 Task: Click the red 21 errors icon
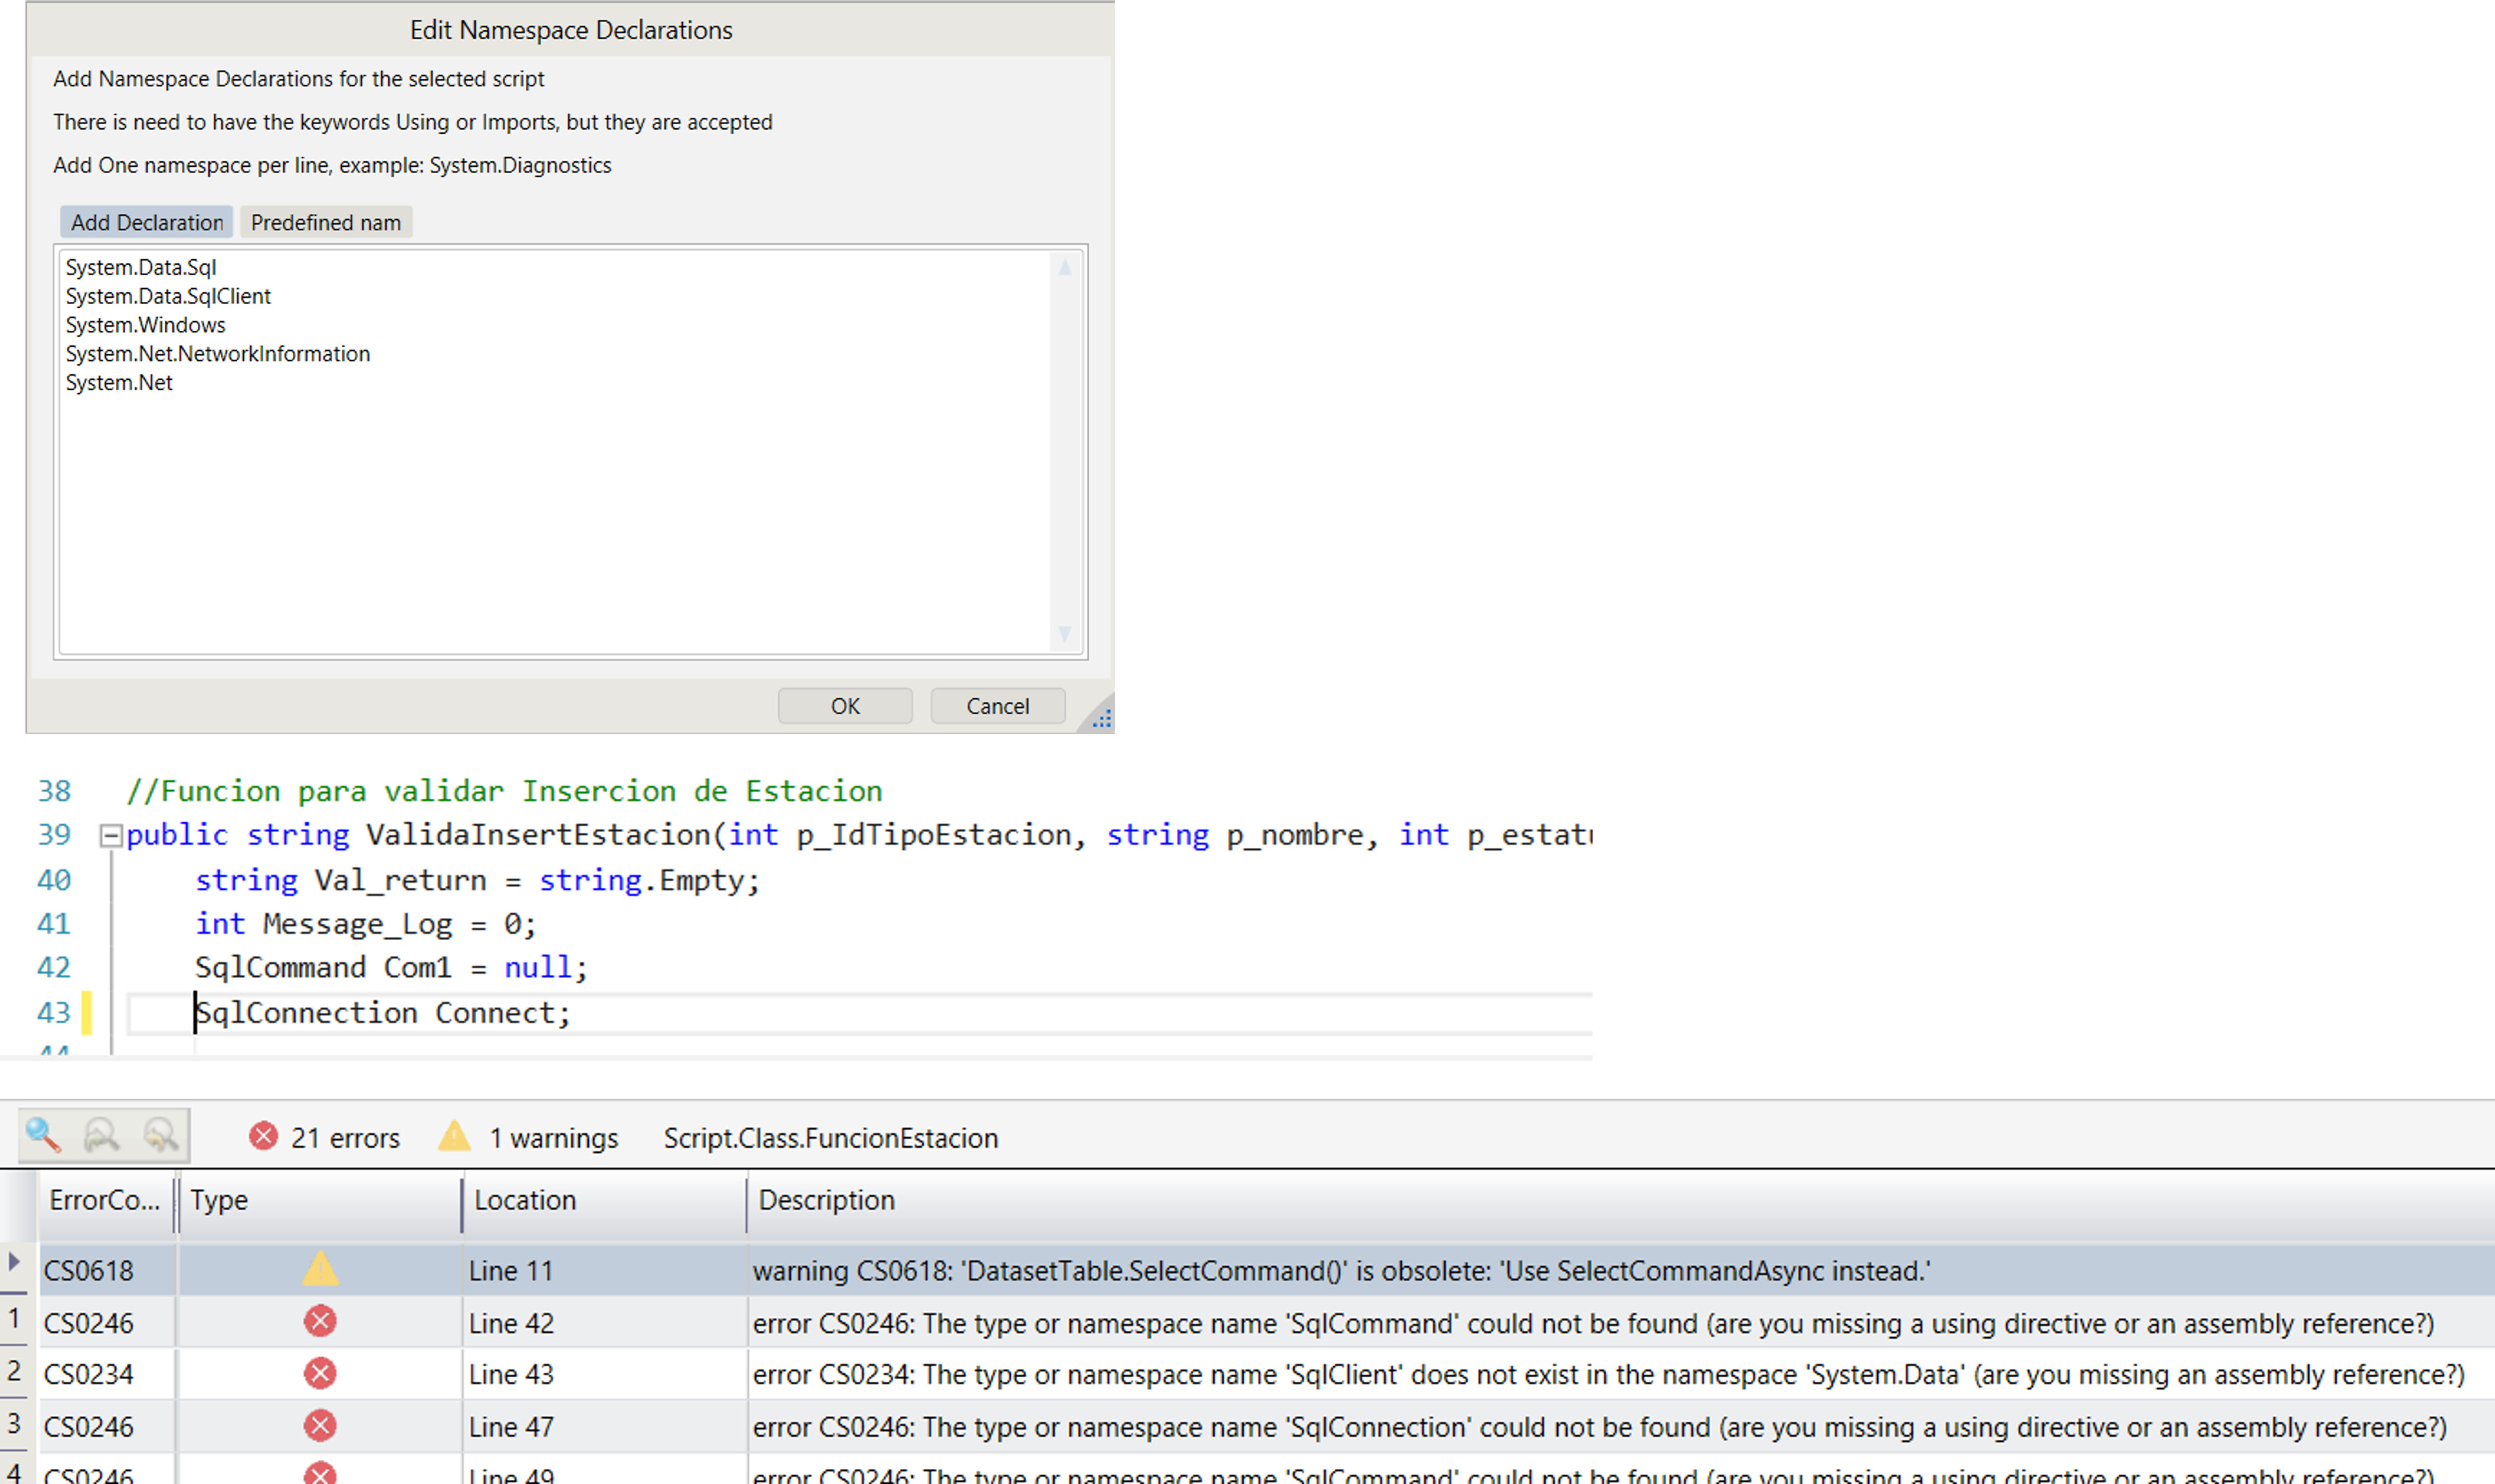click(x=263, y=1137)
